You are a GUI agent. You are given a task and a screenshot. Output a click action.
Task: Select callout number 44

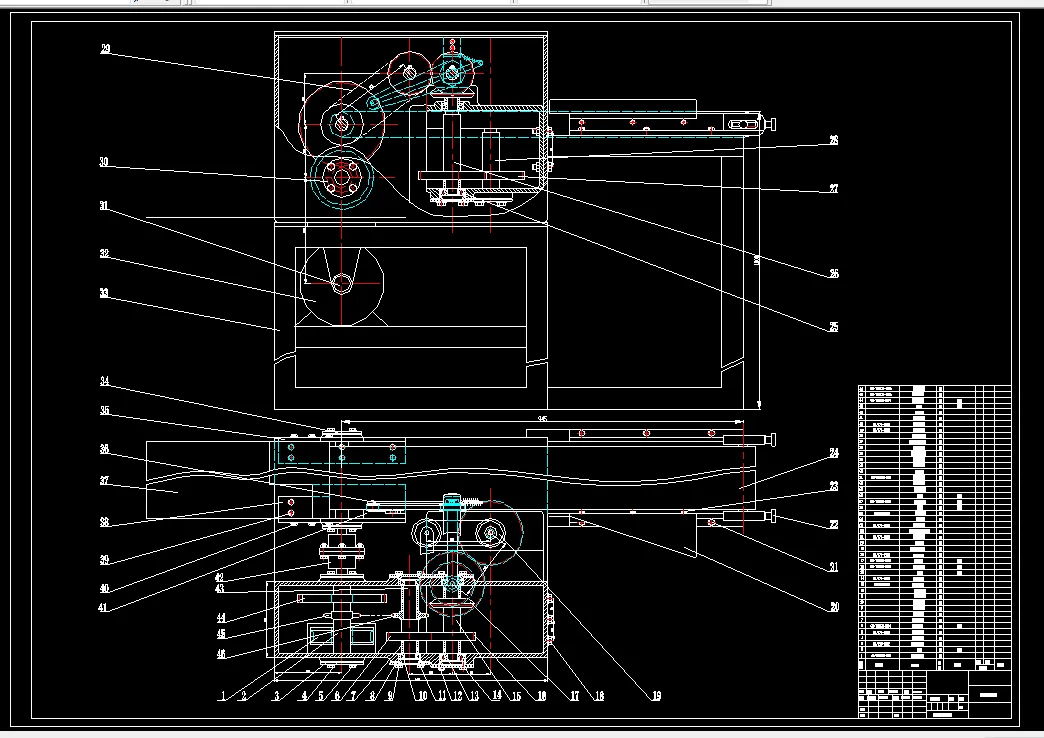coord(221,619)
